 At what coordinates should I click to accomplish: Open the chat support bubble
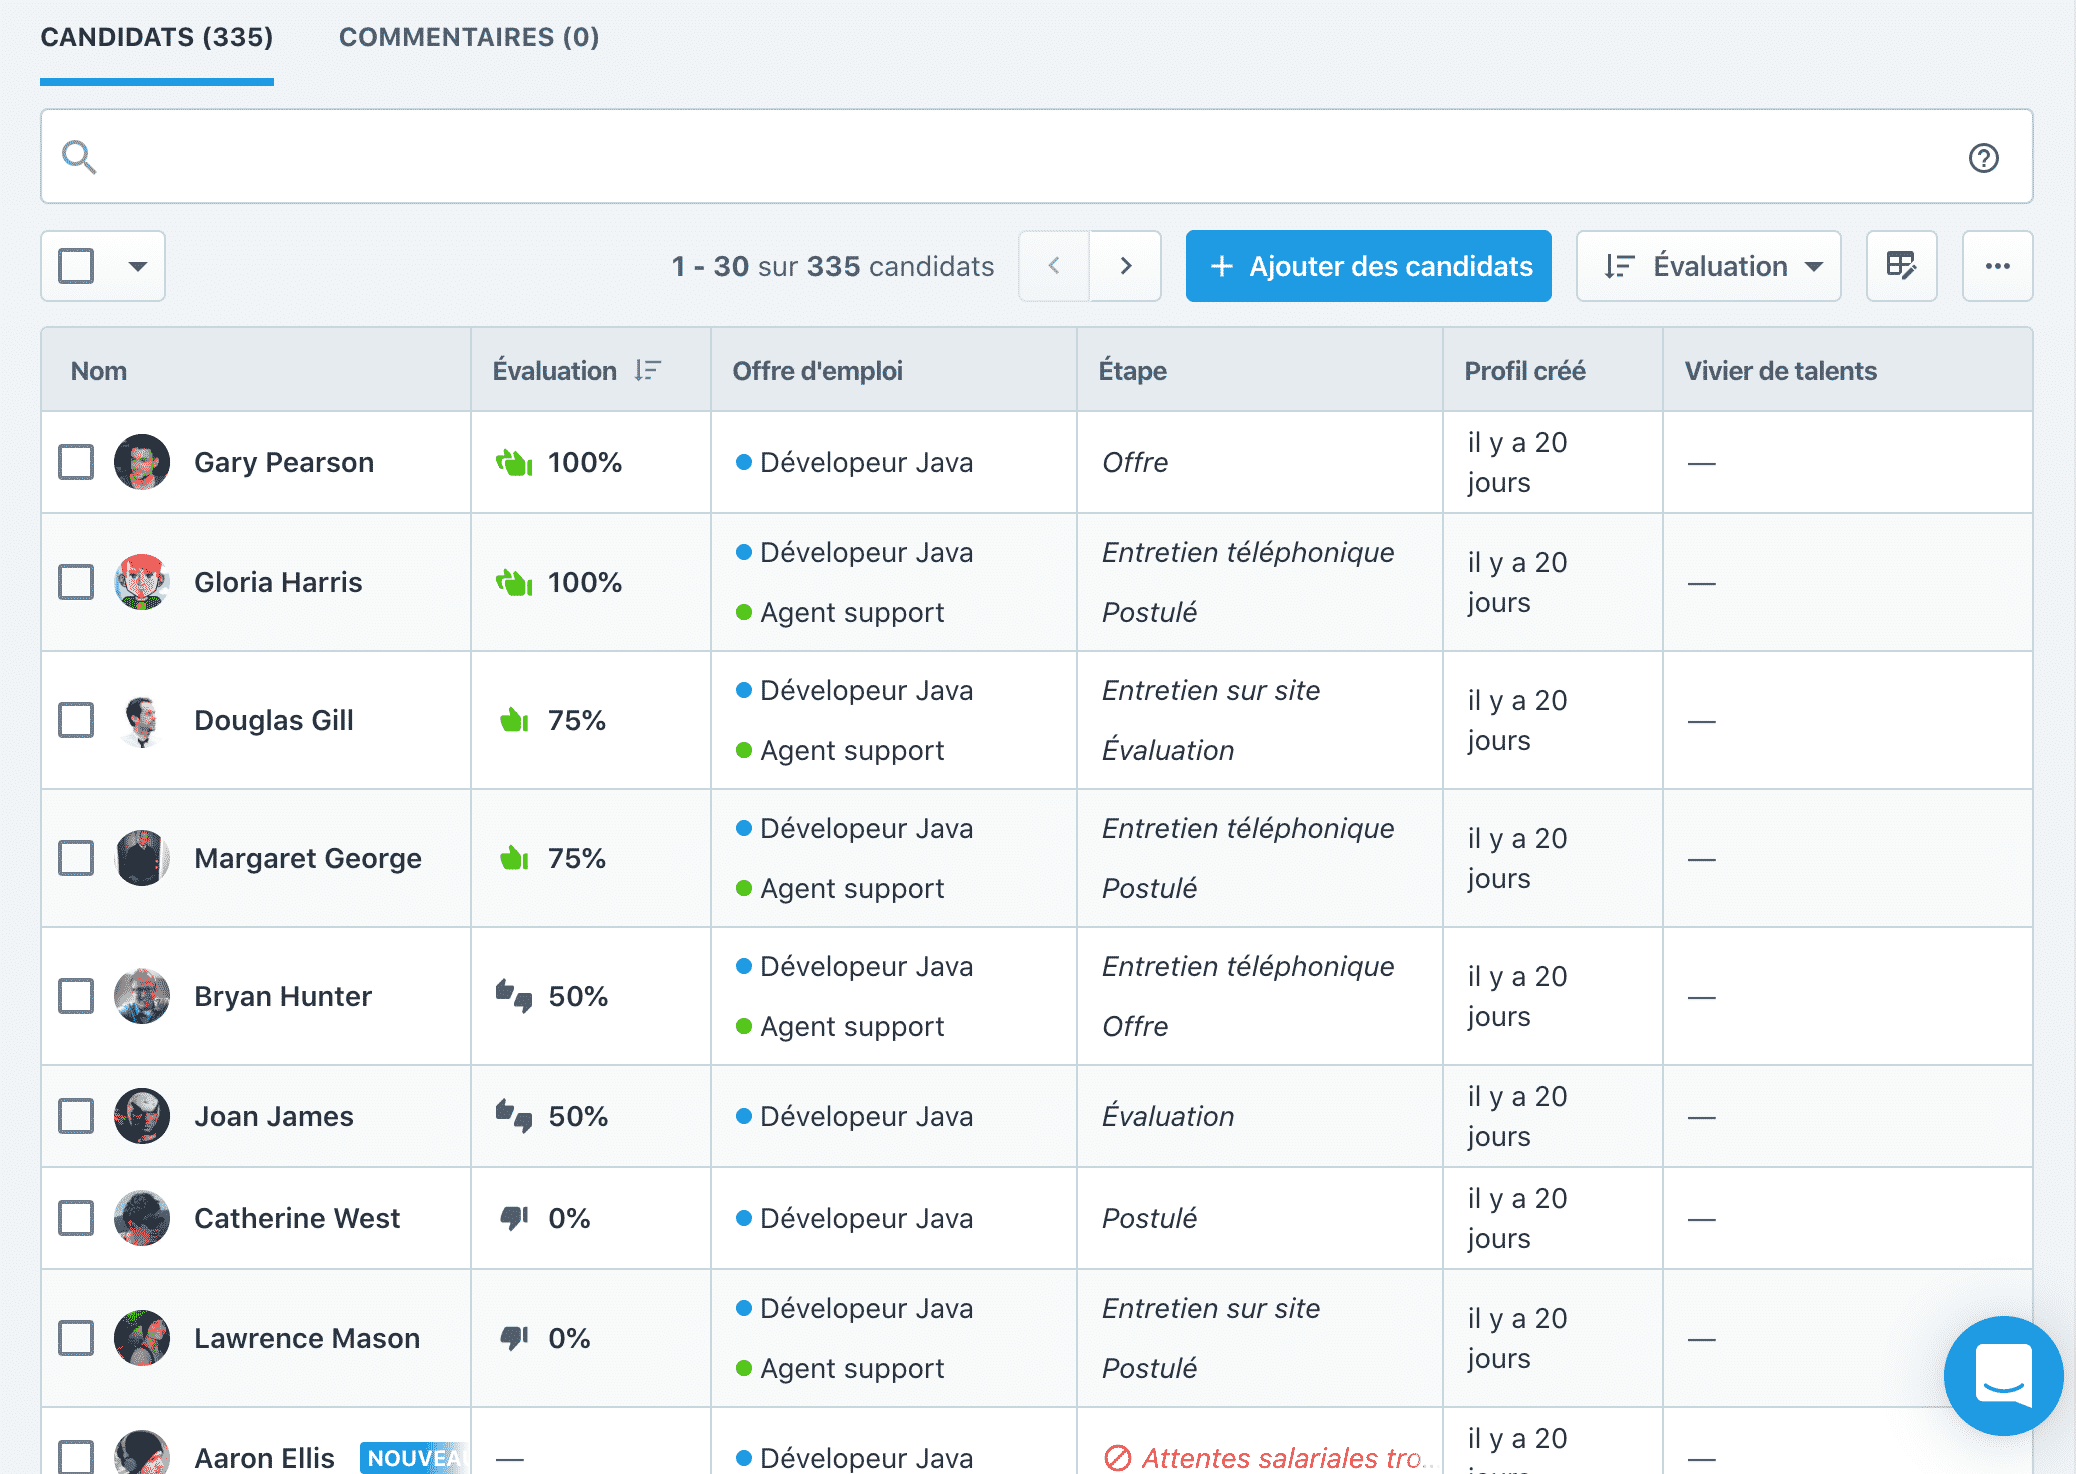(2003, 1375)
